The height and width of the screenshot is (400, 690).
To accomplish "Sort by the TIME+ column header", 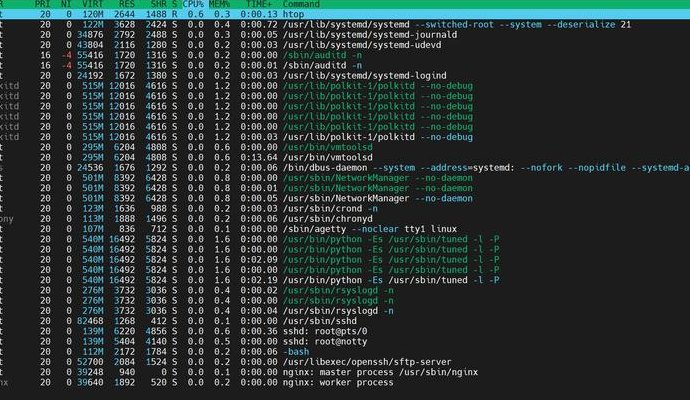I will pyautogui.click(x=259, y=4).
